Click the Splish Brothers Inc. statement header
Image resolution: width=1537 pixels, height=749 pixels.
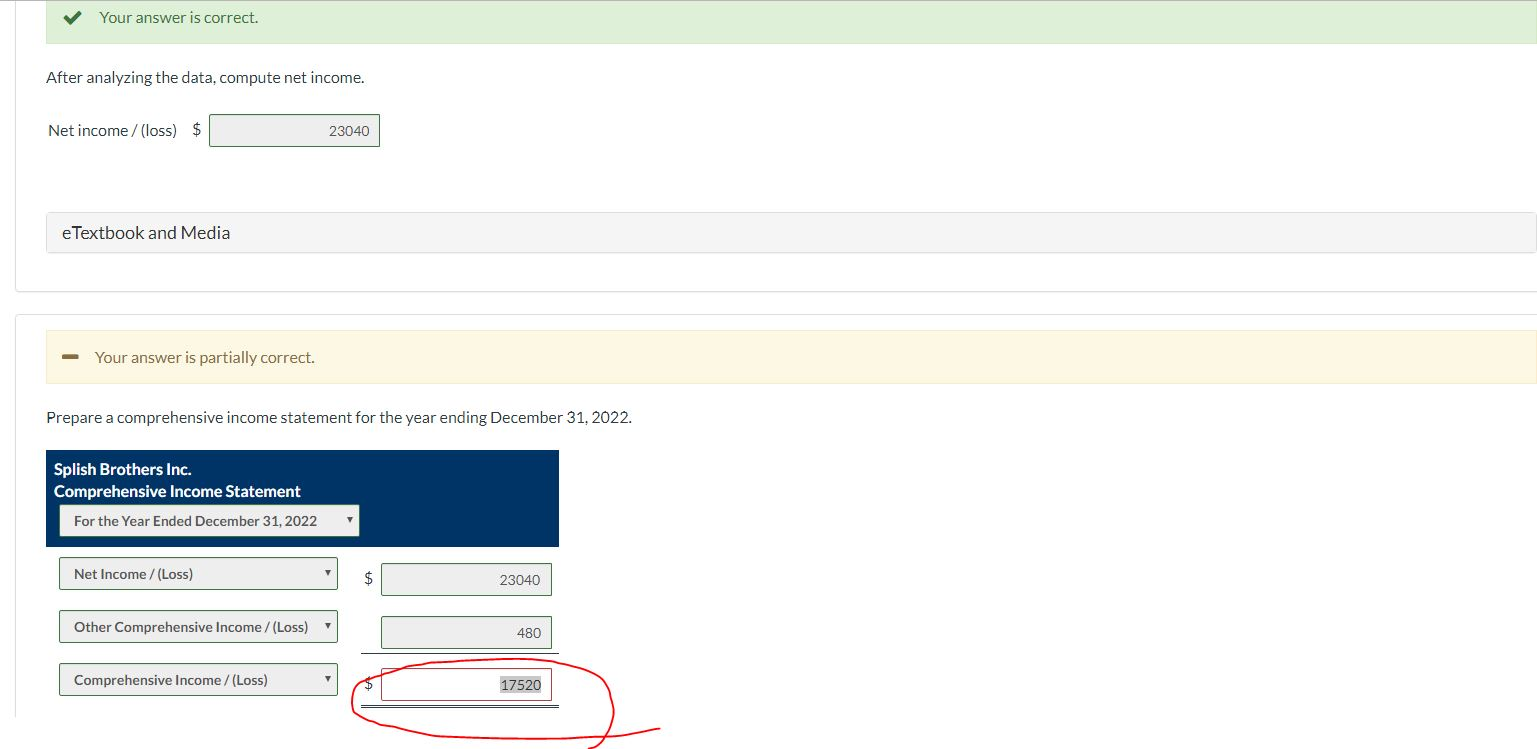(x=120, y=469)
